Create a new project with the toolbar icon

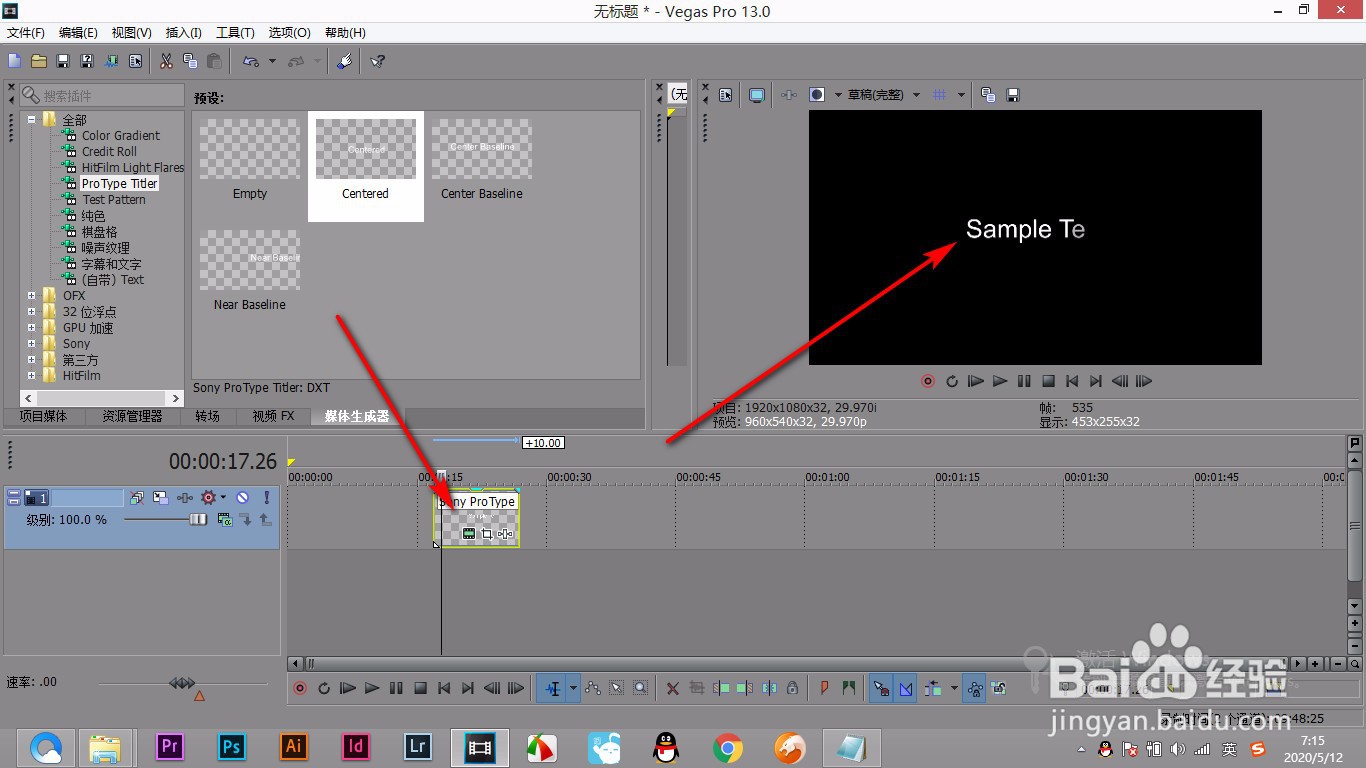pyautogui.click(x=14, y=61)
